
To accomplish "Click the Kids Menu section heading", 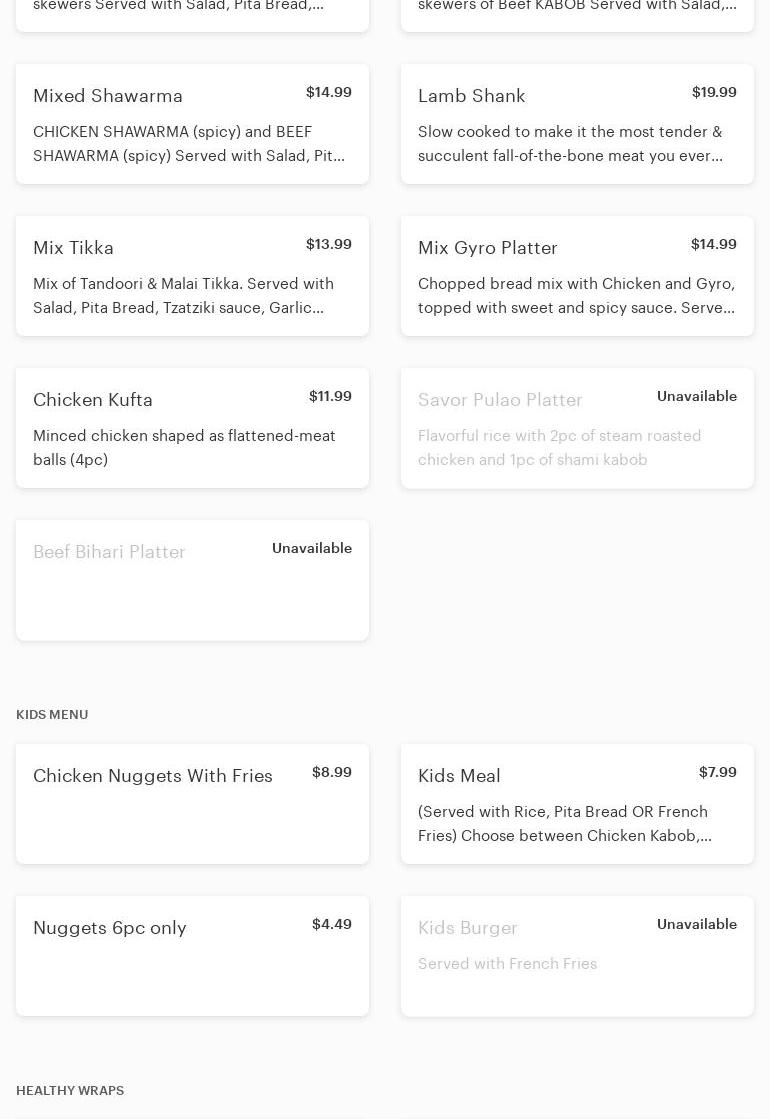I will 52,715.
